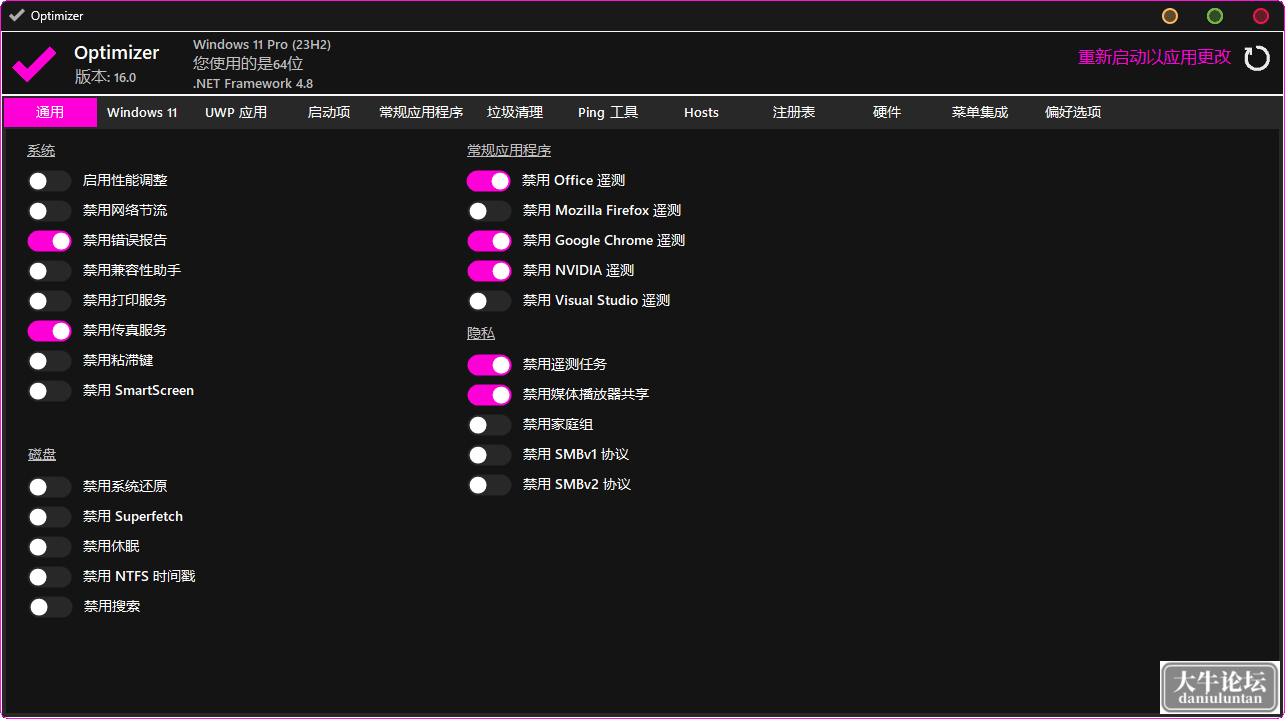The width and height of the screenshot is (1285, 719).
Task: Toggle 禁用遥测任务 switch
Action: click(489, 365)
